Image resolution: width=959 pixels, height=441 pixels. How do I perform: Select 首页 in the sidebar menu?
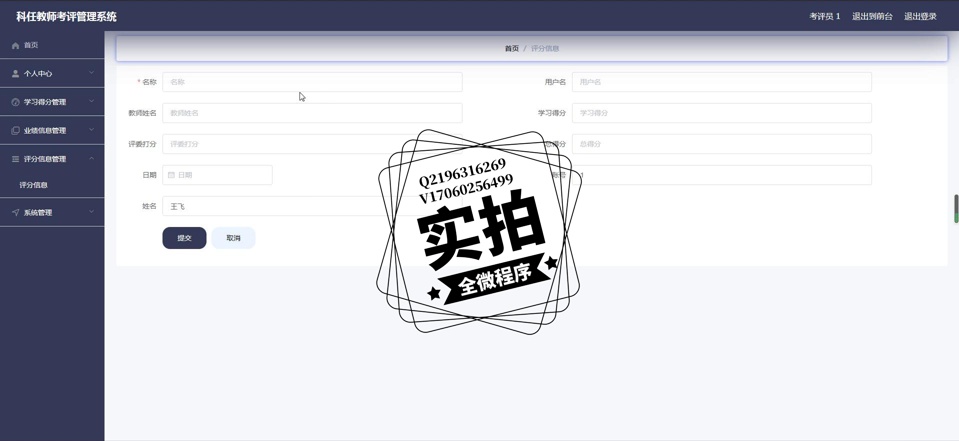coord(31,45)
